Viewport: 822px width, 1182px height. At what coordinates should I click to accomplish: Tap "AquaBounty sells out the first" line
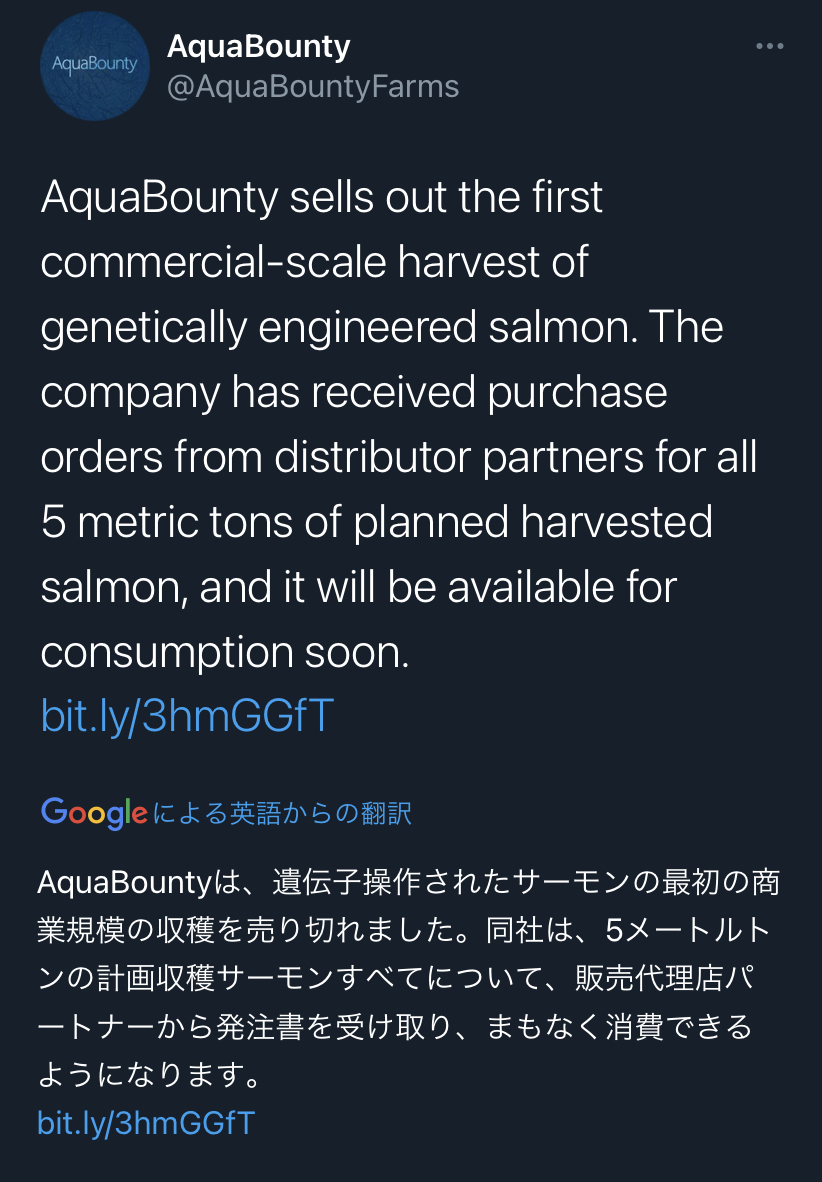coord(322,198)
